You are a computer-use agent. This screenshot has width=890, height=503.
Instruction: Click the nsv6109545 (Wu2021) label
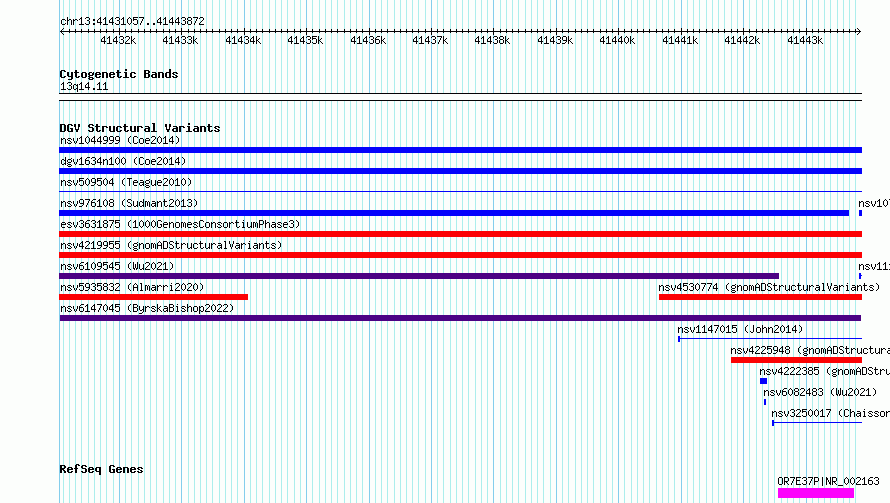[117, 266]
